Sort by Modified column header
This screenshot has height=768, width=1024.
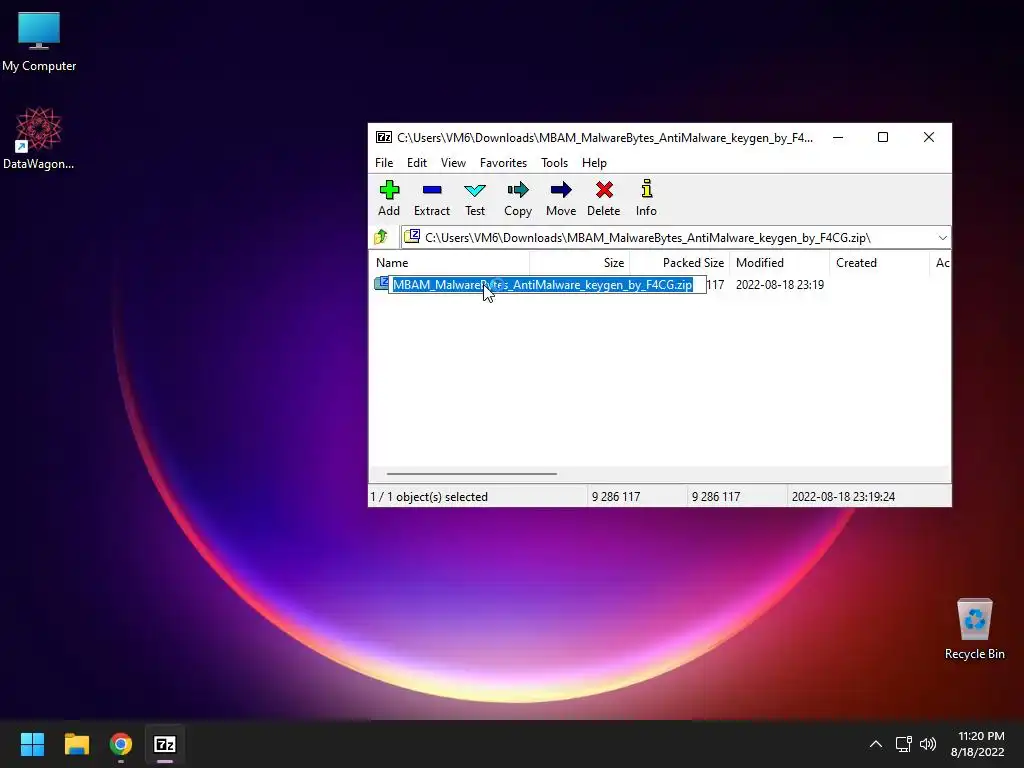click(780, 263)
